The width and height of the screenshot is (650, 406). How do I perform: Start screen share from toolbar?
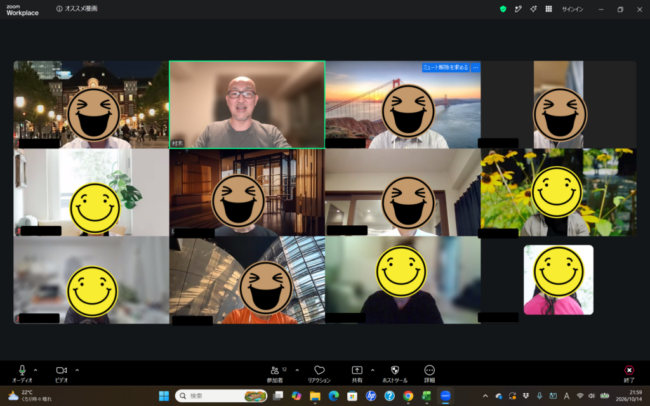[357, 374]
